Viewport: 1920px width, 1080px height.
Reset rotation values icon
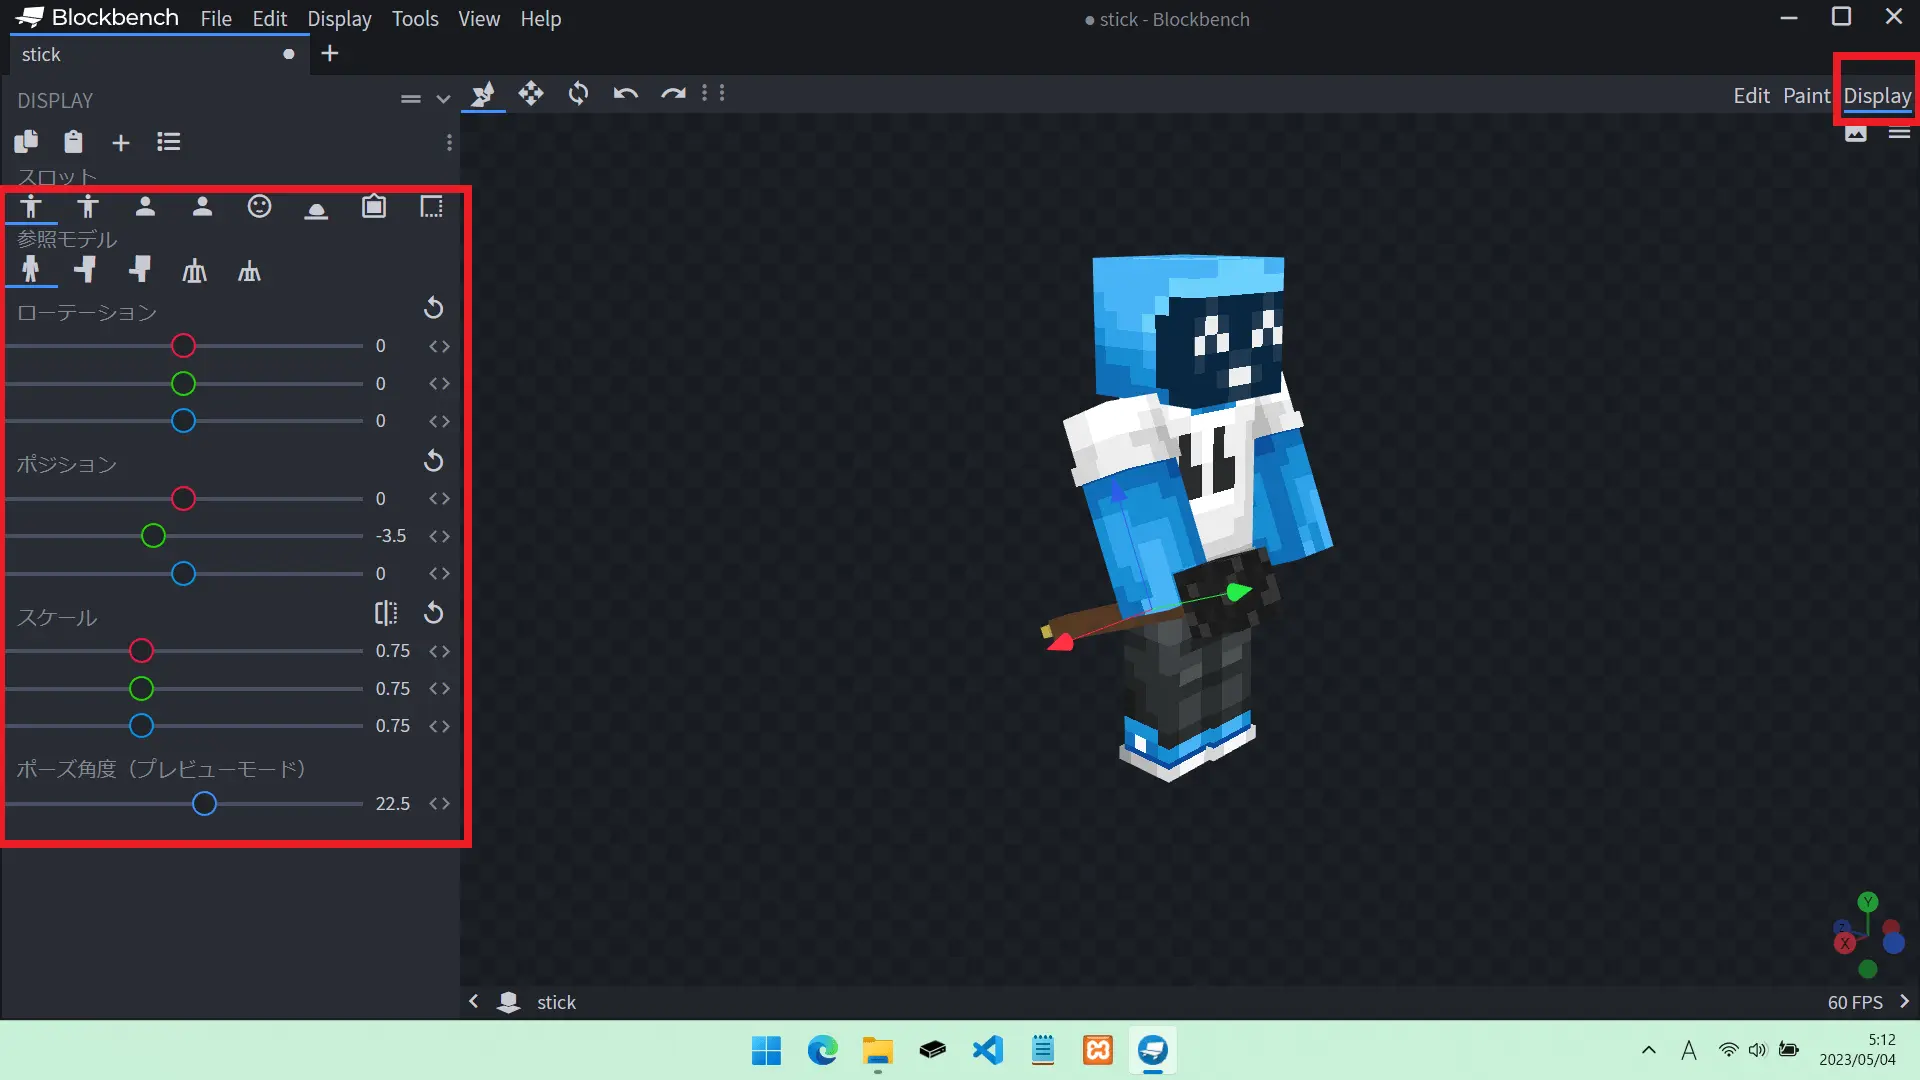(x=433, y=308)
